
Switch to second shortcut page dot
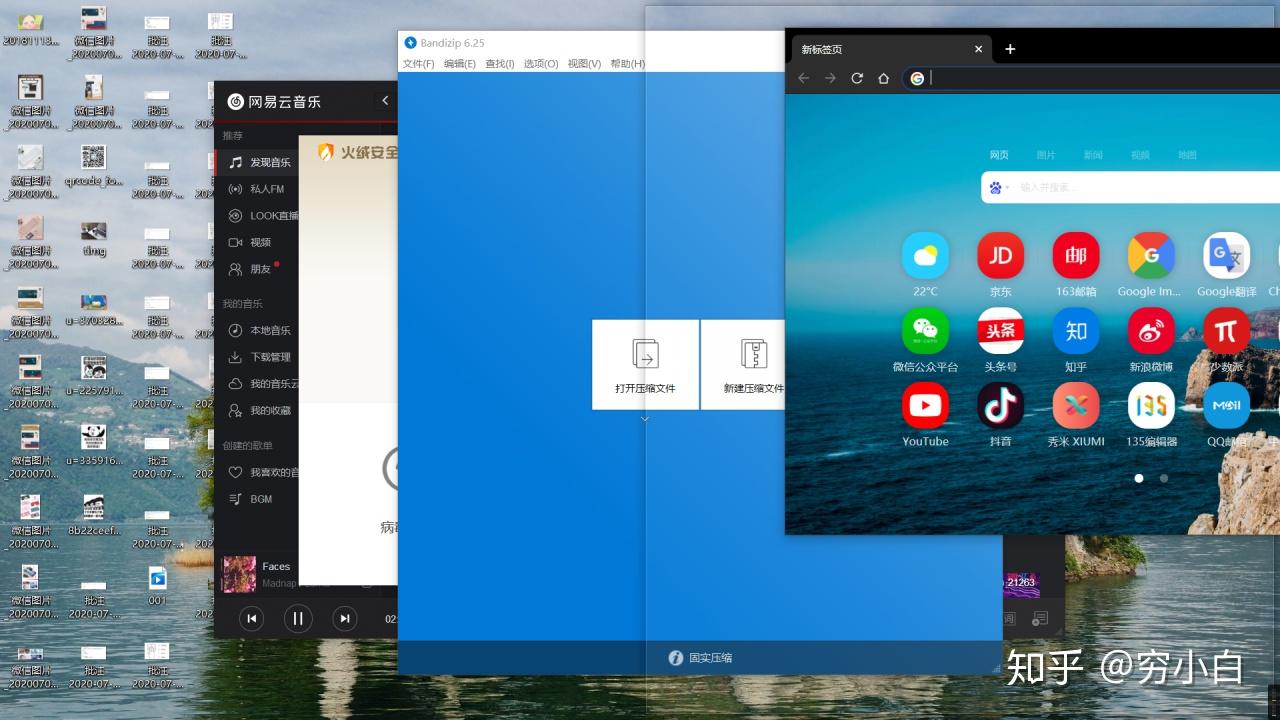point(1164,478)
